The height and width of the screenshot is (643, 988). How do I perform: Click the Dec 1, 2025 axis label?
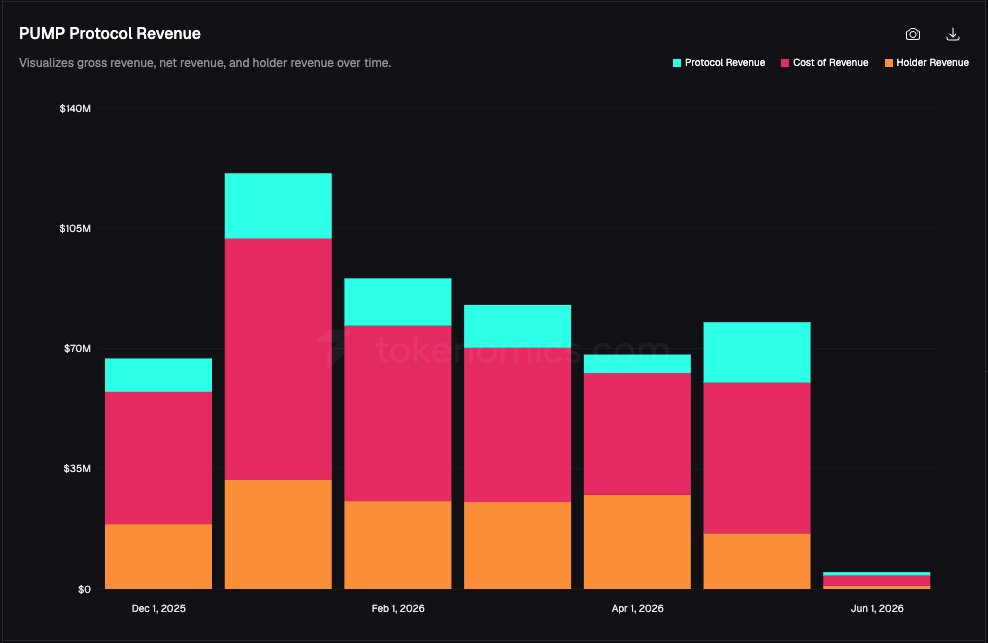click(x=158, y=608)
